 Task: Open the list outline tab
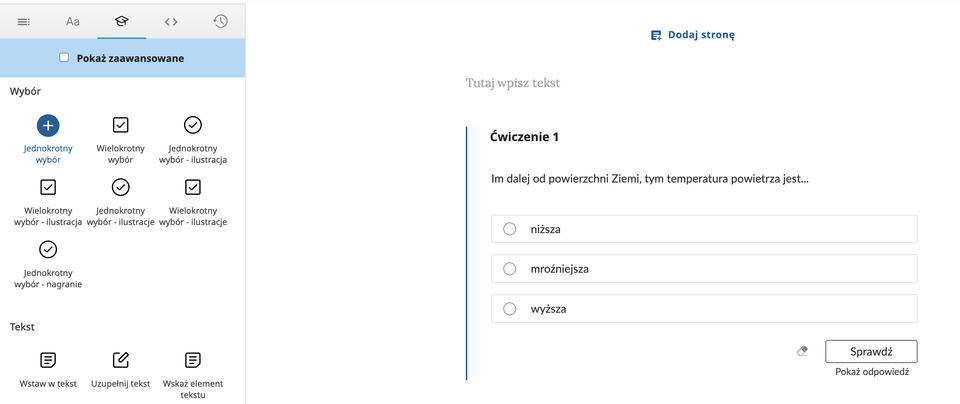click(x=24, y=20)
